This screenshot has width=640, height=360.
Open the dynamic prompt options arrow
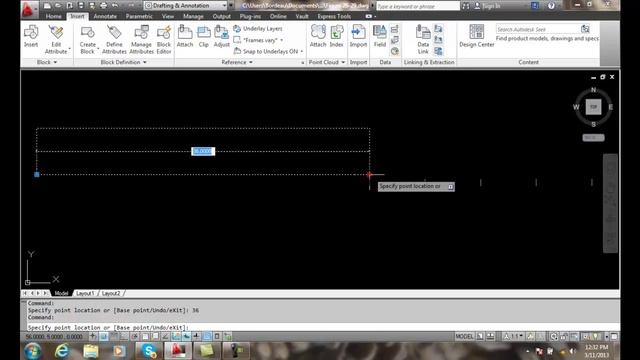click(x=450, y=187)
